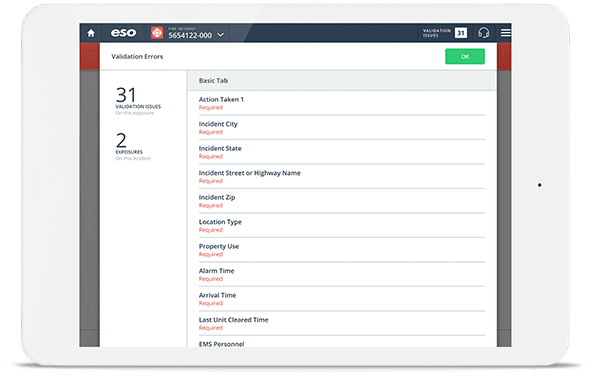Open the hamburger menu
The width and height of the screenshot is (602, 376).
(x=506, y=33)
